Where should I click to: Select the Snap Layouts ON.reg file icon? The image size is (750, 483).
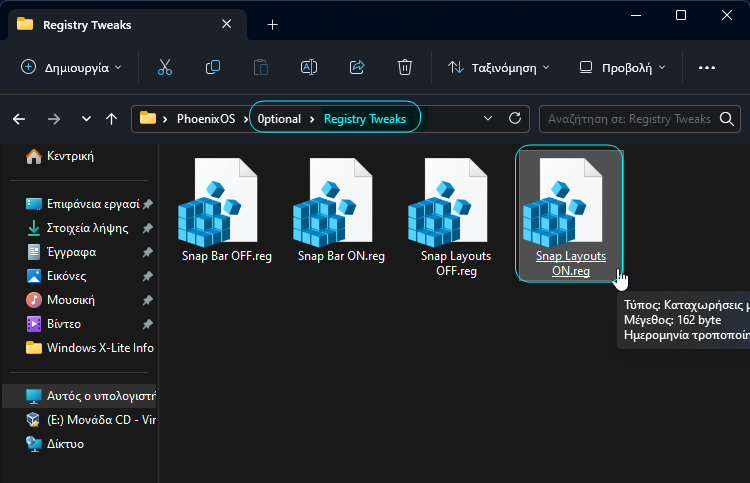click(562, 202)
